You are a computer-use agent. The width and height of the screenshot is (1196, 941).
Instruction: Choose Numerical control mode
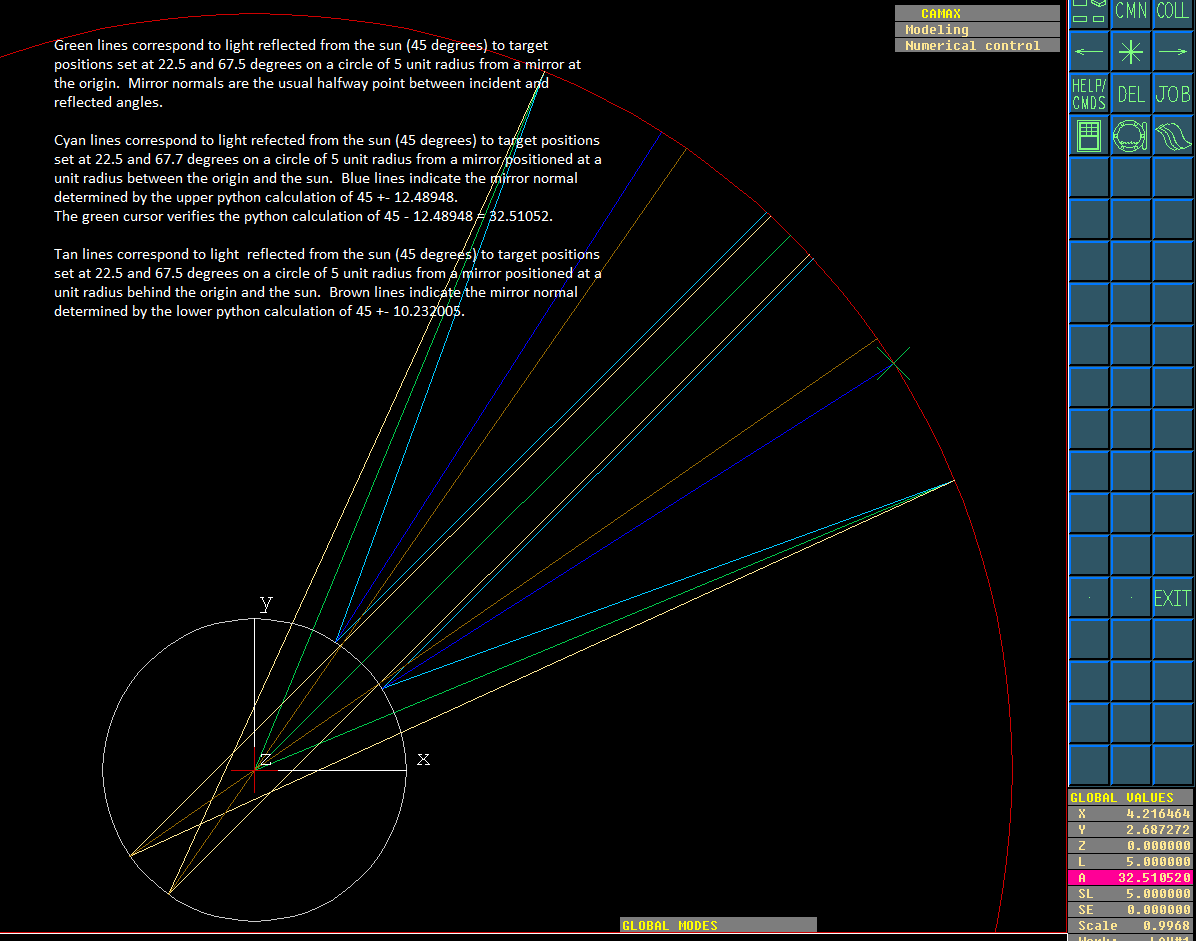(977, 45)
